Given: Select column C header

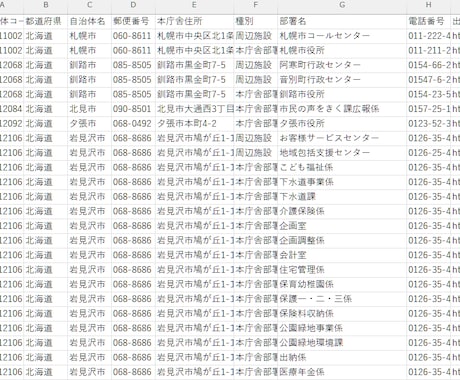Looking at the screenshot, I should pos(89,5).
